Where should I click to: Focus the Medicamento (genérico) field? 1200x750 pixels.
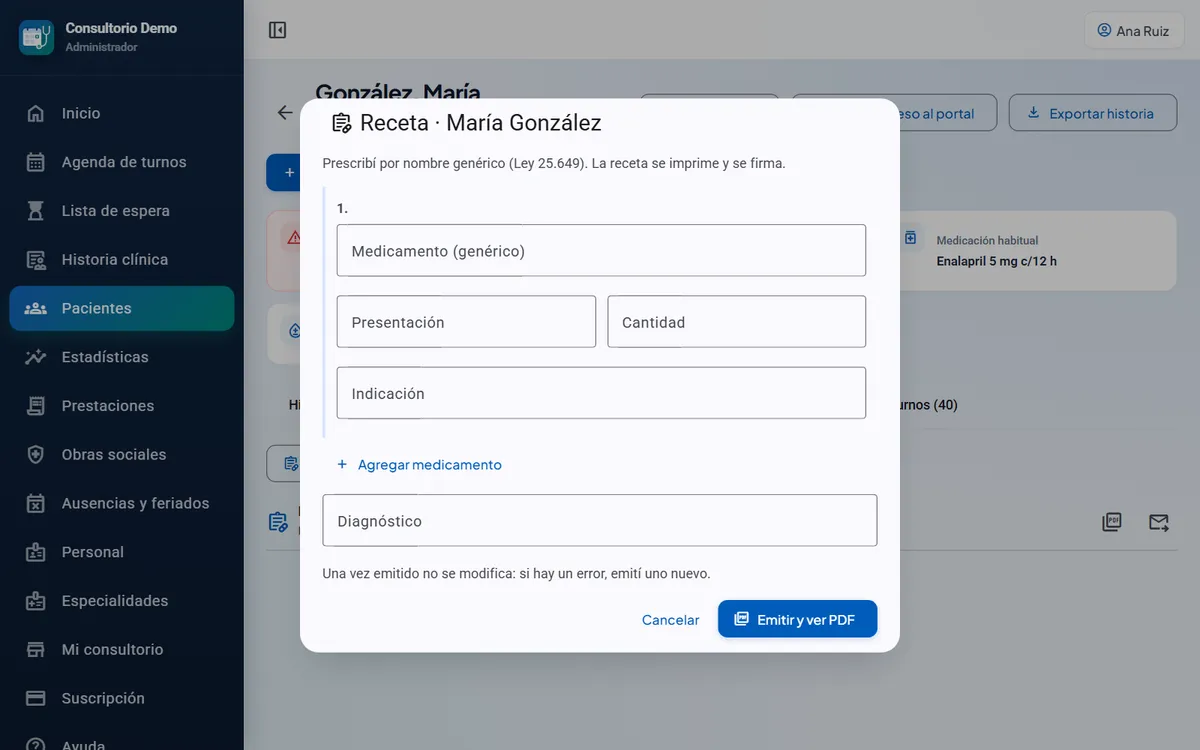601,251
